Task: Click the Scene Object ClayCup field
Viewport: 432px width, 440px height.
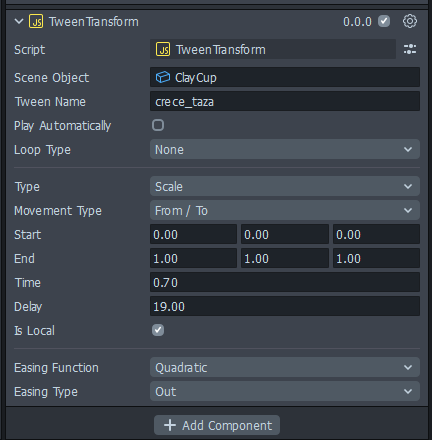Action: tap(285, 77)
